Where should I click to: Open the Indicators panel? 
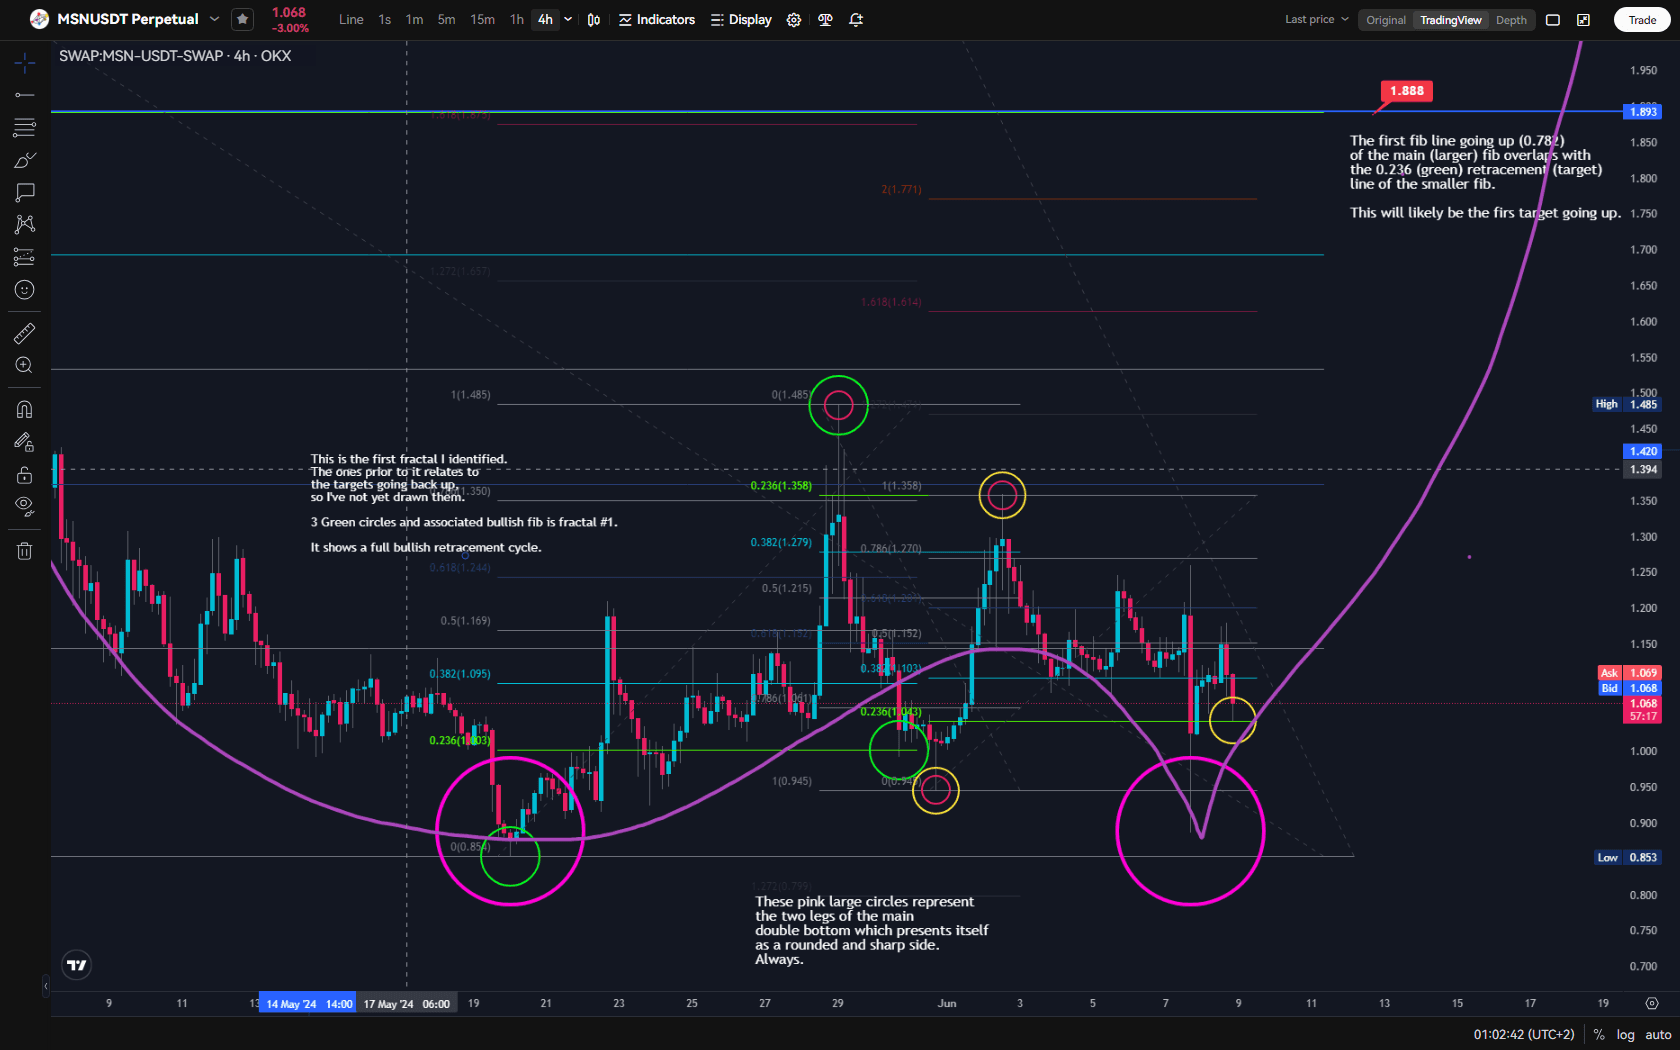point(657,19)
